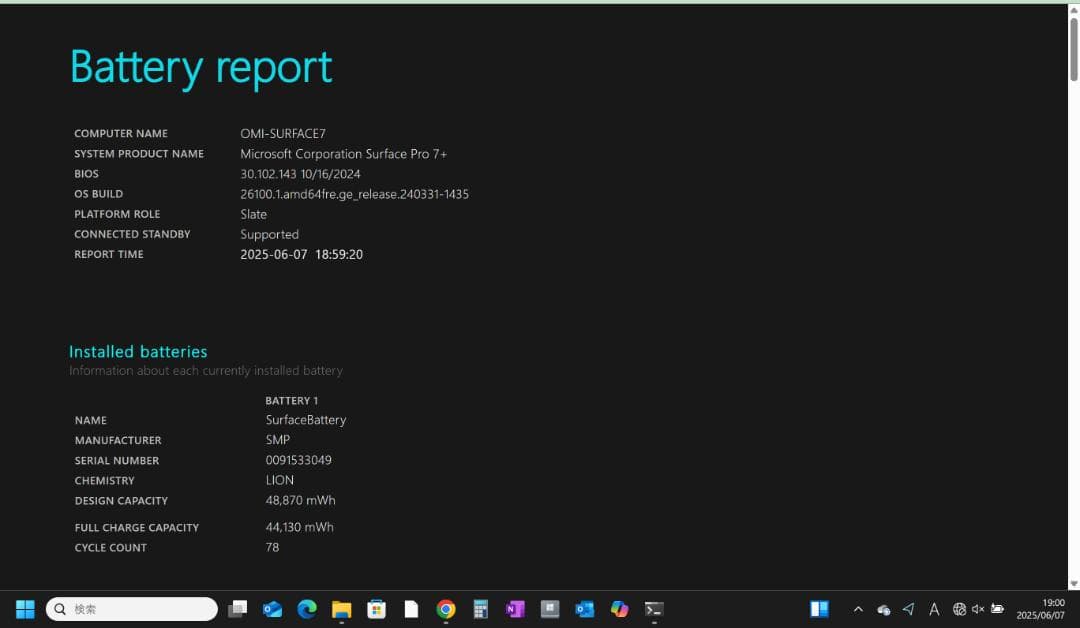The height and width of the screenshot is (628, 1080).
Task: Click the 'BATTERY 1' column header
Action: (x=291, y=400)
